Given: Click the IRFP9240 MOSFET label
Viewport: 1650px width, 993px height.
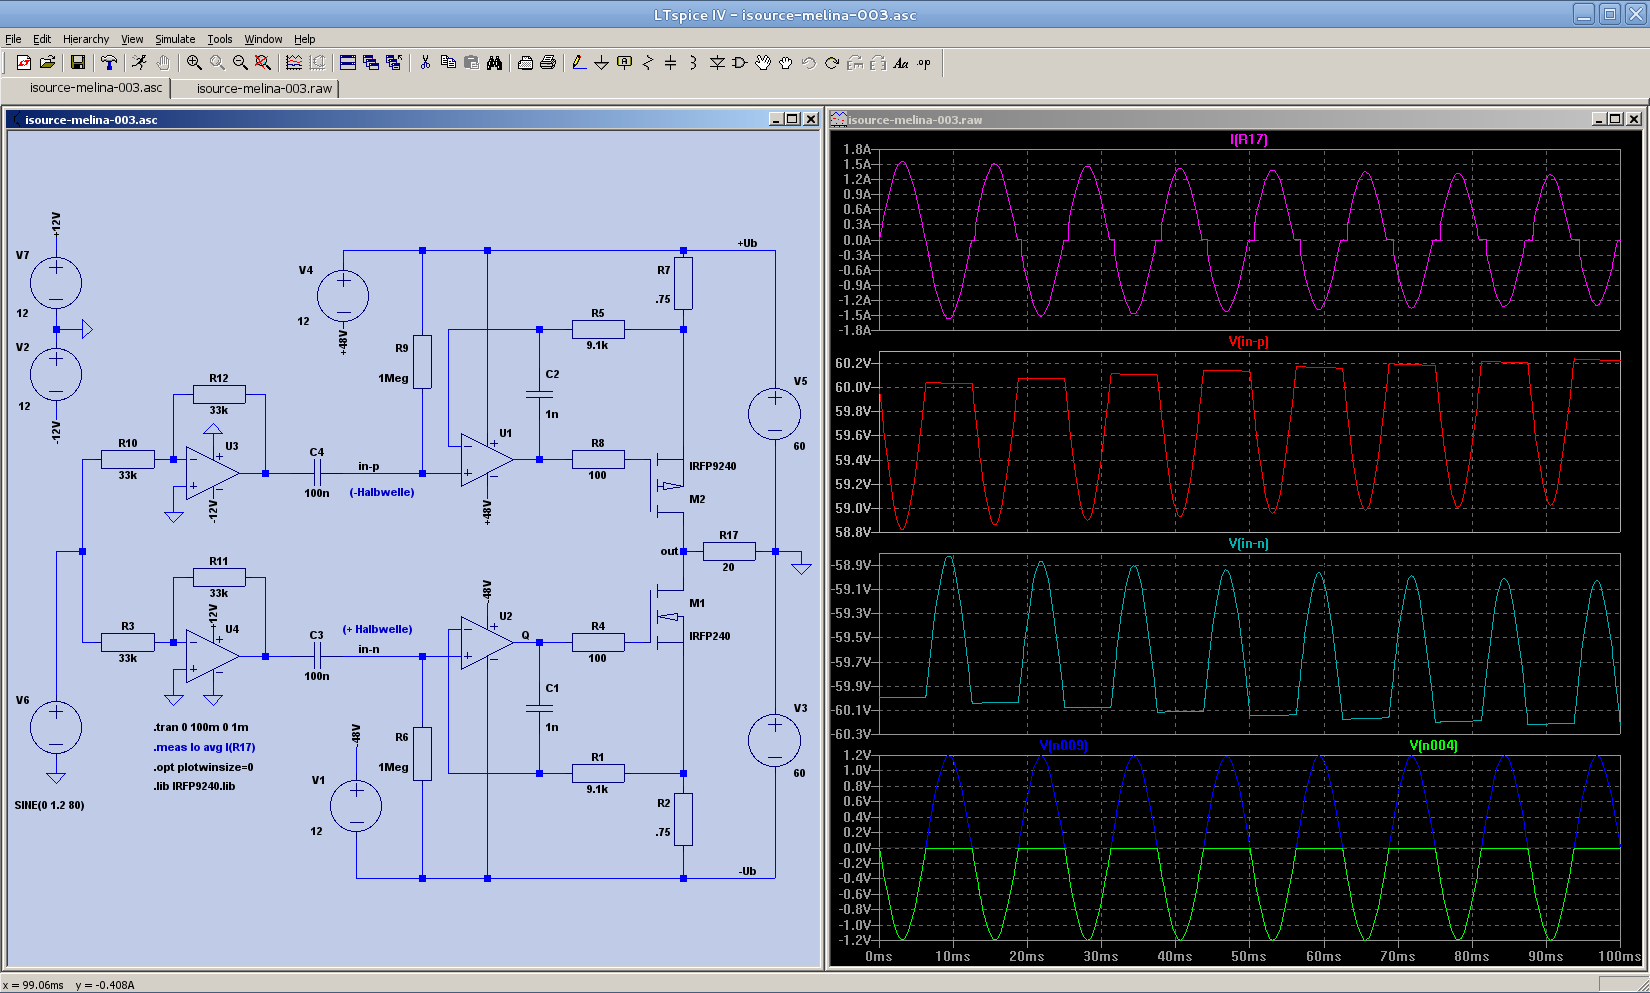Looking at the screenshot, I should tap(712, 466).
